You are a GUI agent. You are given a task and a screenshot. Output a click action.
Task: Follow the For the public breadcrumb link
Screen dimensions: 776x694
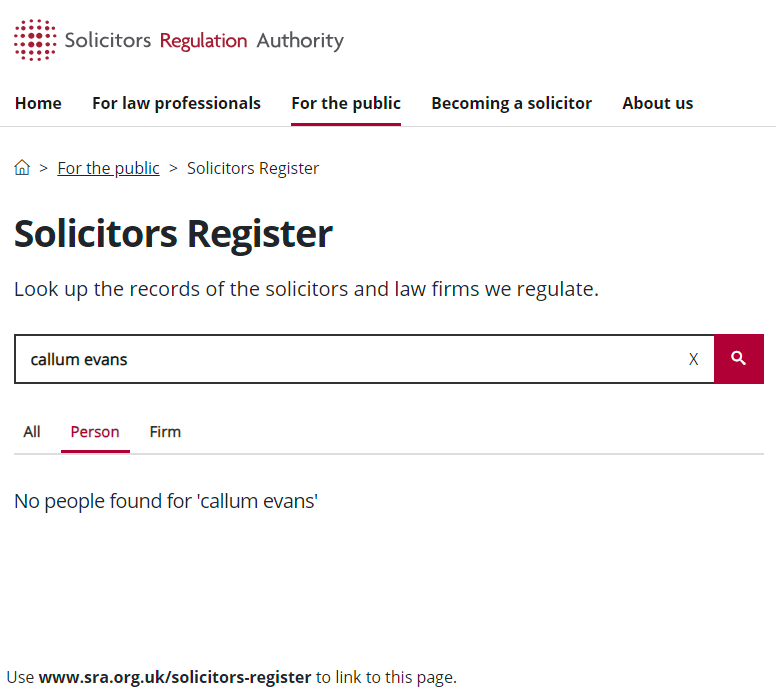coord(108,168)
